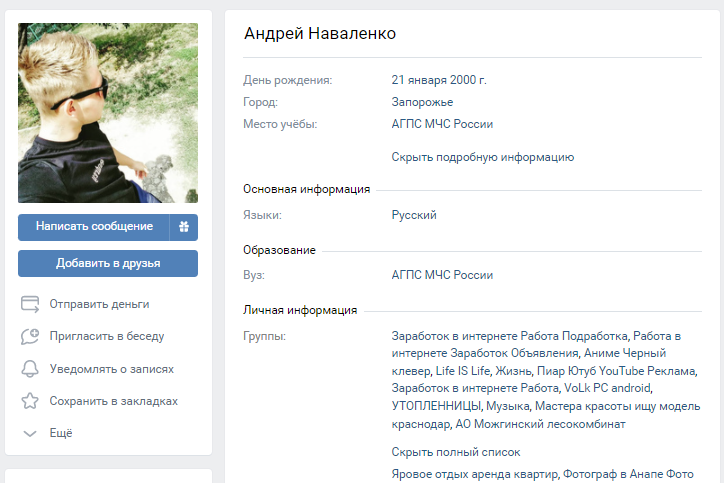
Task: Click the profile name Андрей Наваленко
Action: pos(320,33)
